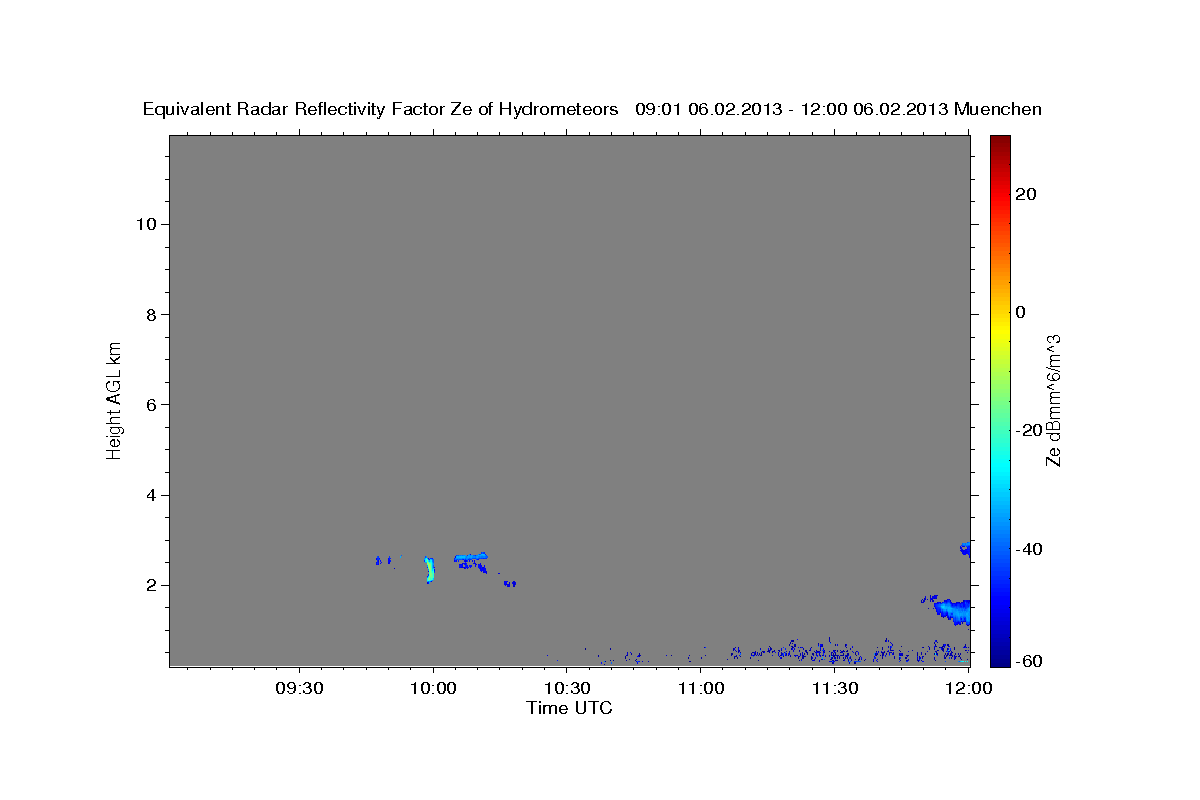The image size is (1200, 800).
Task: Click the station name 'Muenchen' in the title
Action: pyautogui.click(x=999, y=109)
